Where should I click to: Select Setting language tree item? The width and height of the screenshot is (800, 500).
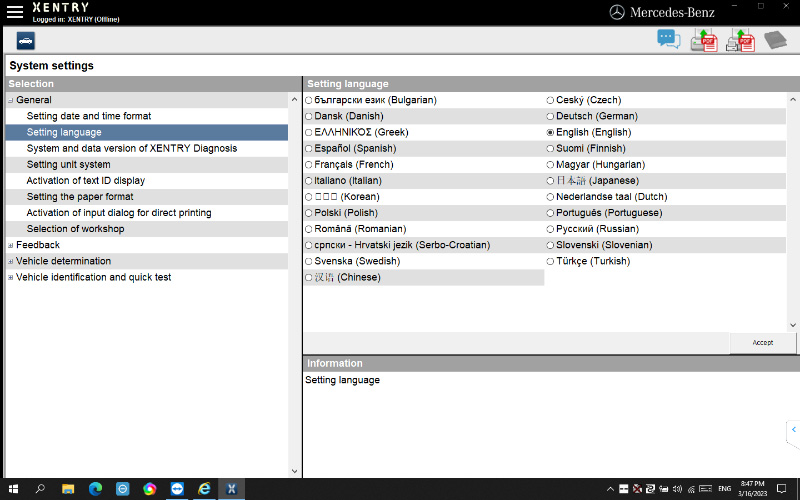point(64,132)
